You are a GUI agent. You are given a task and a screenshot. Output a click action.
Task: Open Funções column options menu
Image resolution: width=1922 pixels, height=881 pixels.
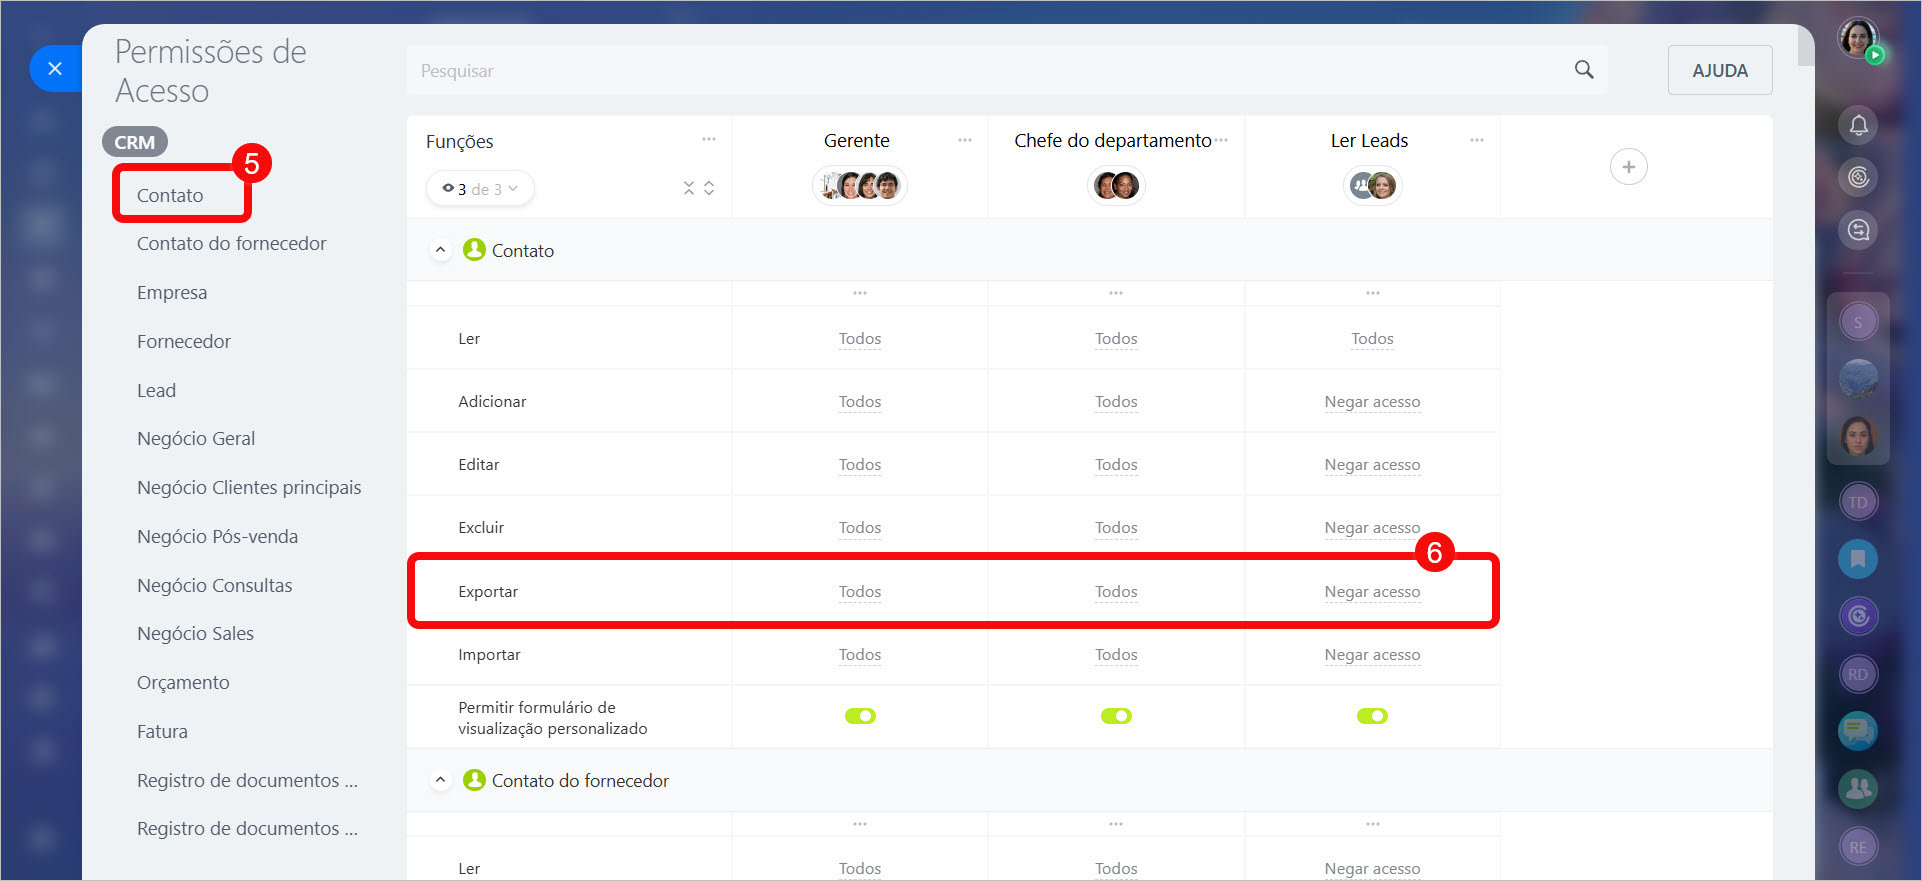pyautogui.click(x=709, y=139)
